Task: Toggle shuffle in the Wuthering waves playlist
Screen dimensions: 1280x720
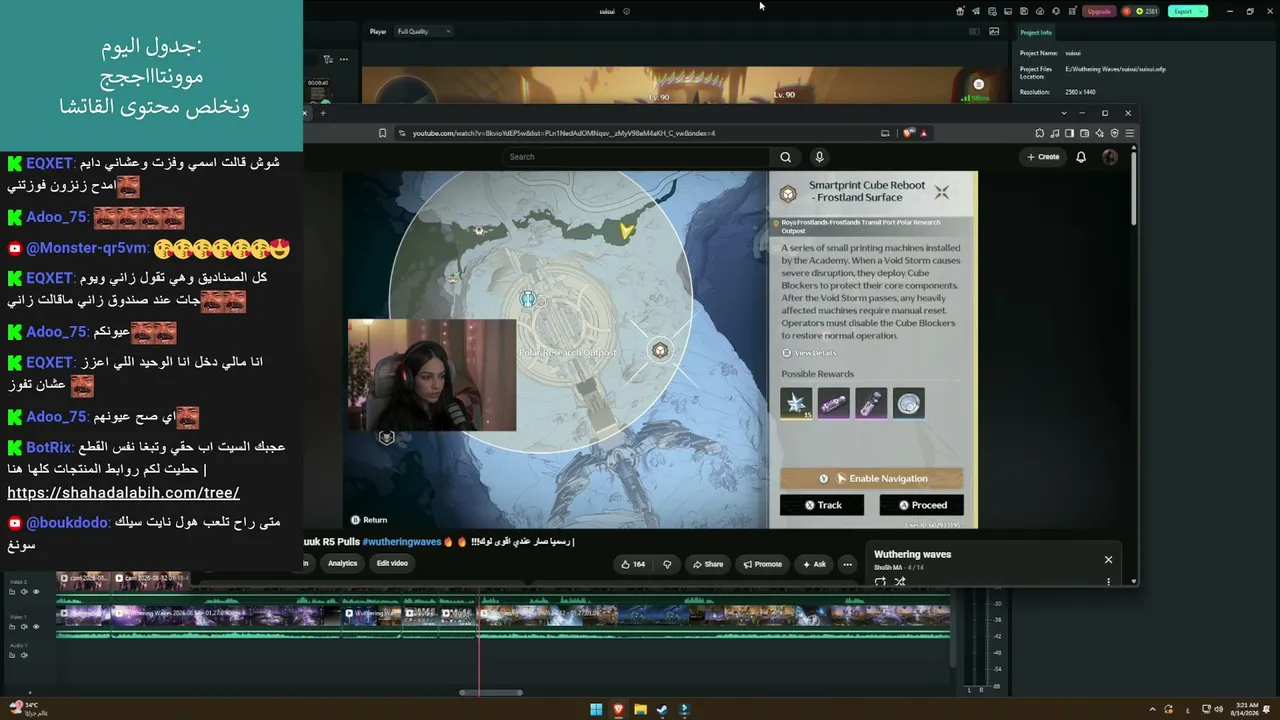Action: tap(899, 581)
